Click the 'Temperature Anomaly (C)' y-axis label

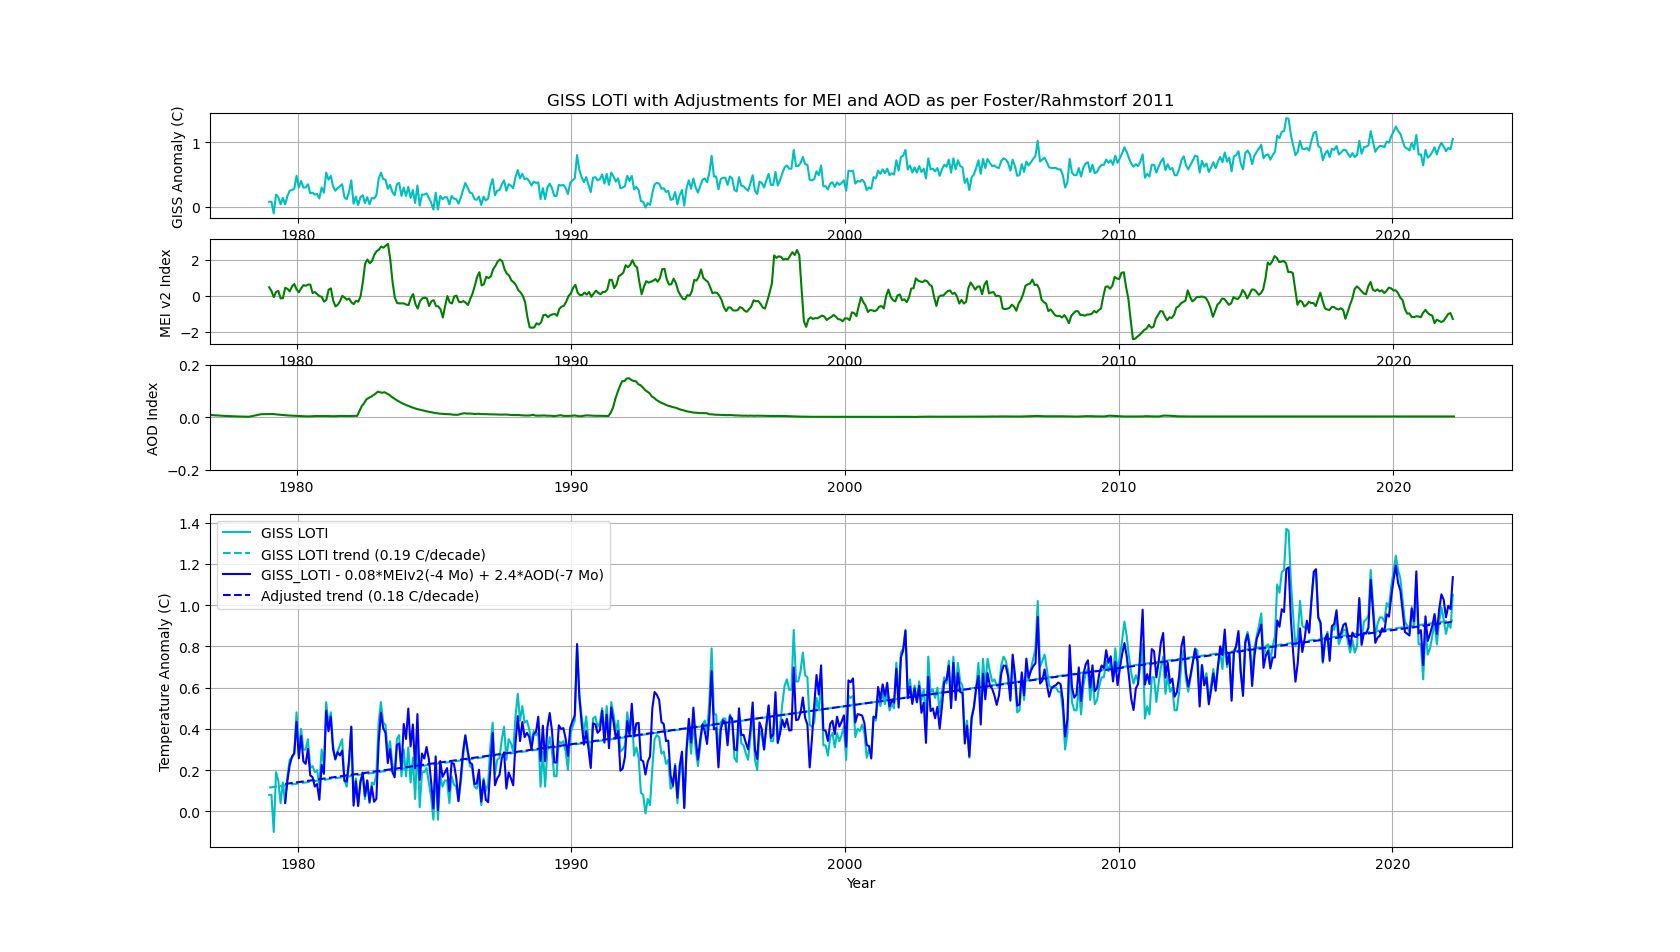click(165, 682)
